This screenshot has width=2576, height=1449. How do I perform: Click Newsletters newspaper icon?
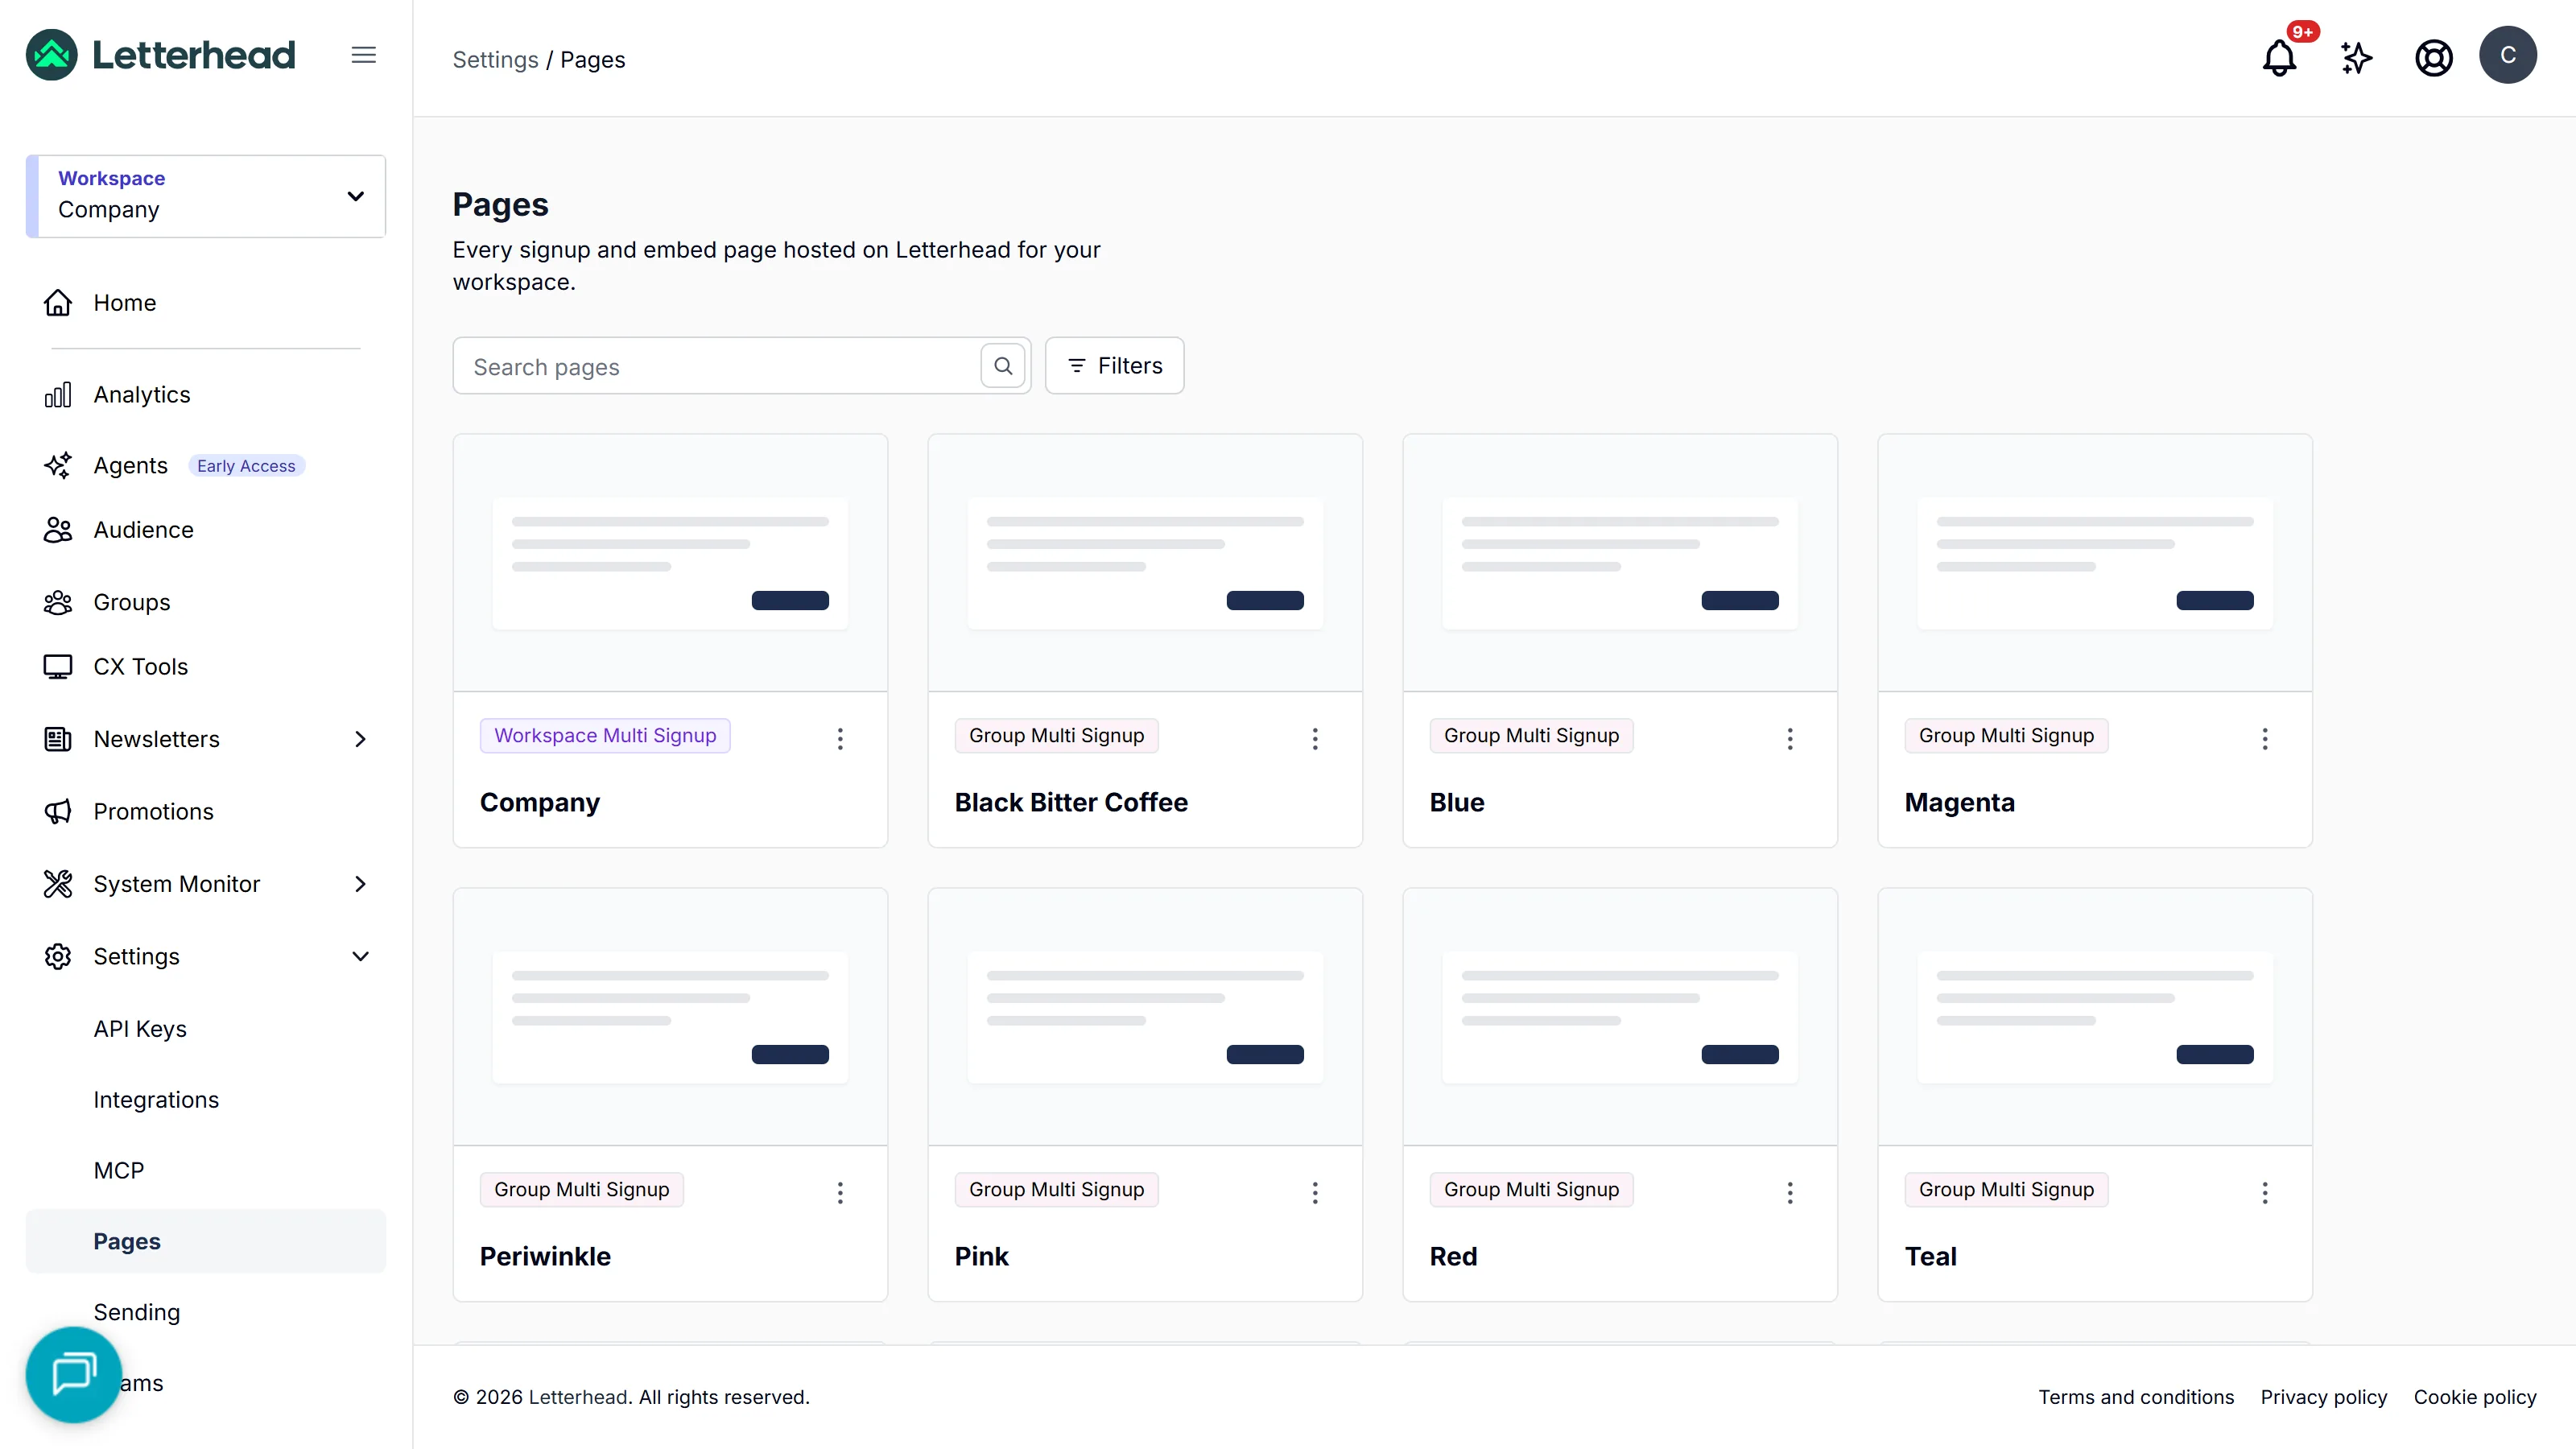(58, 739)
